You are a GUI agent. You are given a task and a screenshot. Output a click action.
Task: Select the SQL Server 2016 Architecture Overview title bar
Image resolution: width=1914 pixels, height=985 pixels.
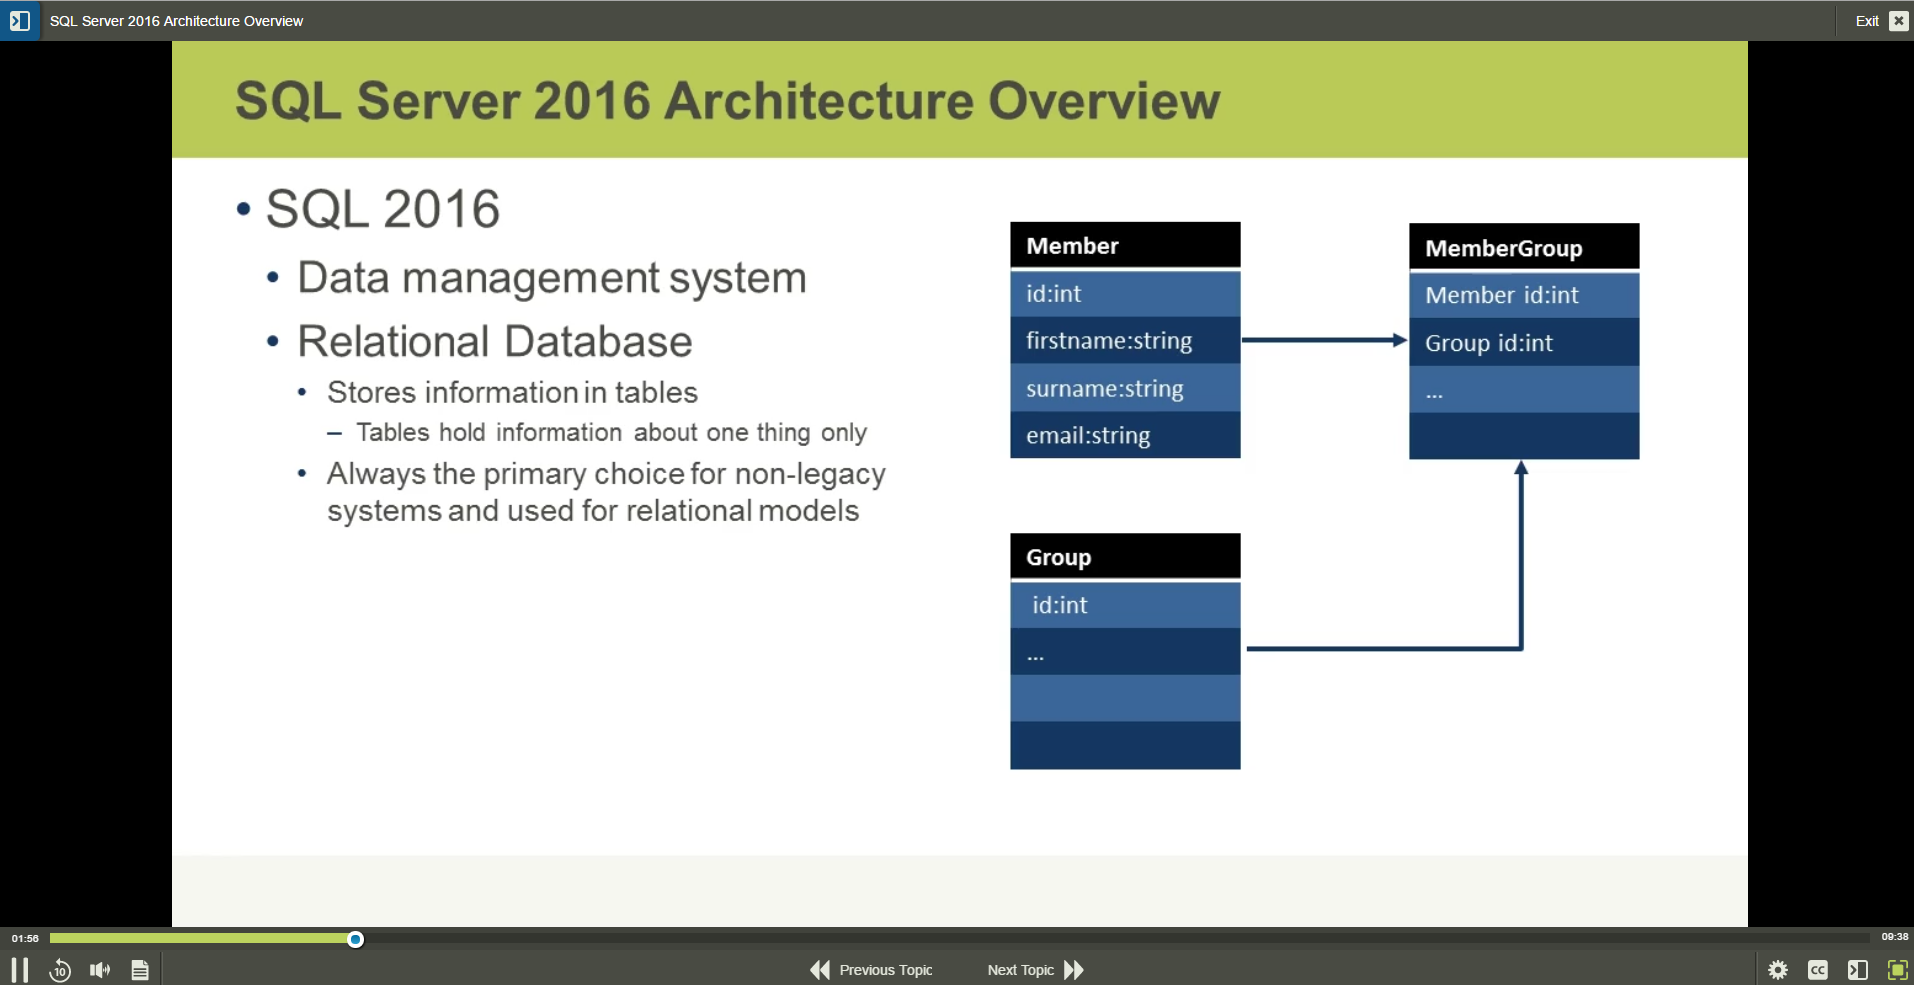176,20
